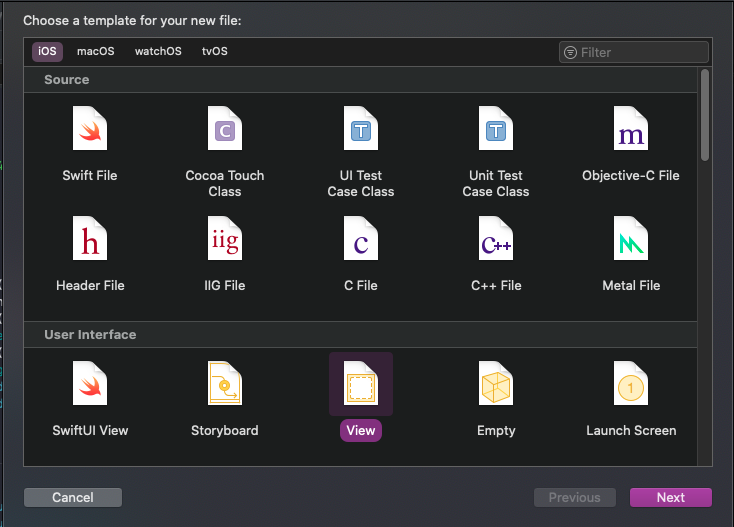Cancel the new file dialog

(x=73, y=497)
